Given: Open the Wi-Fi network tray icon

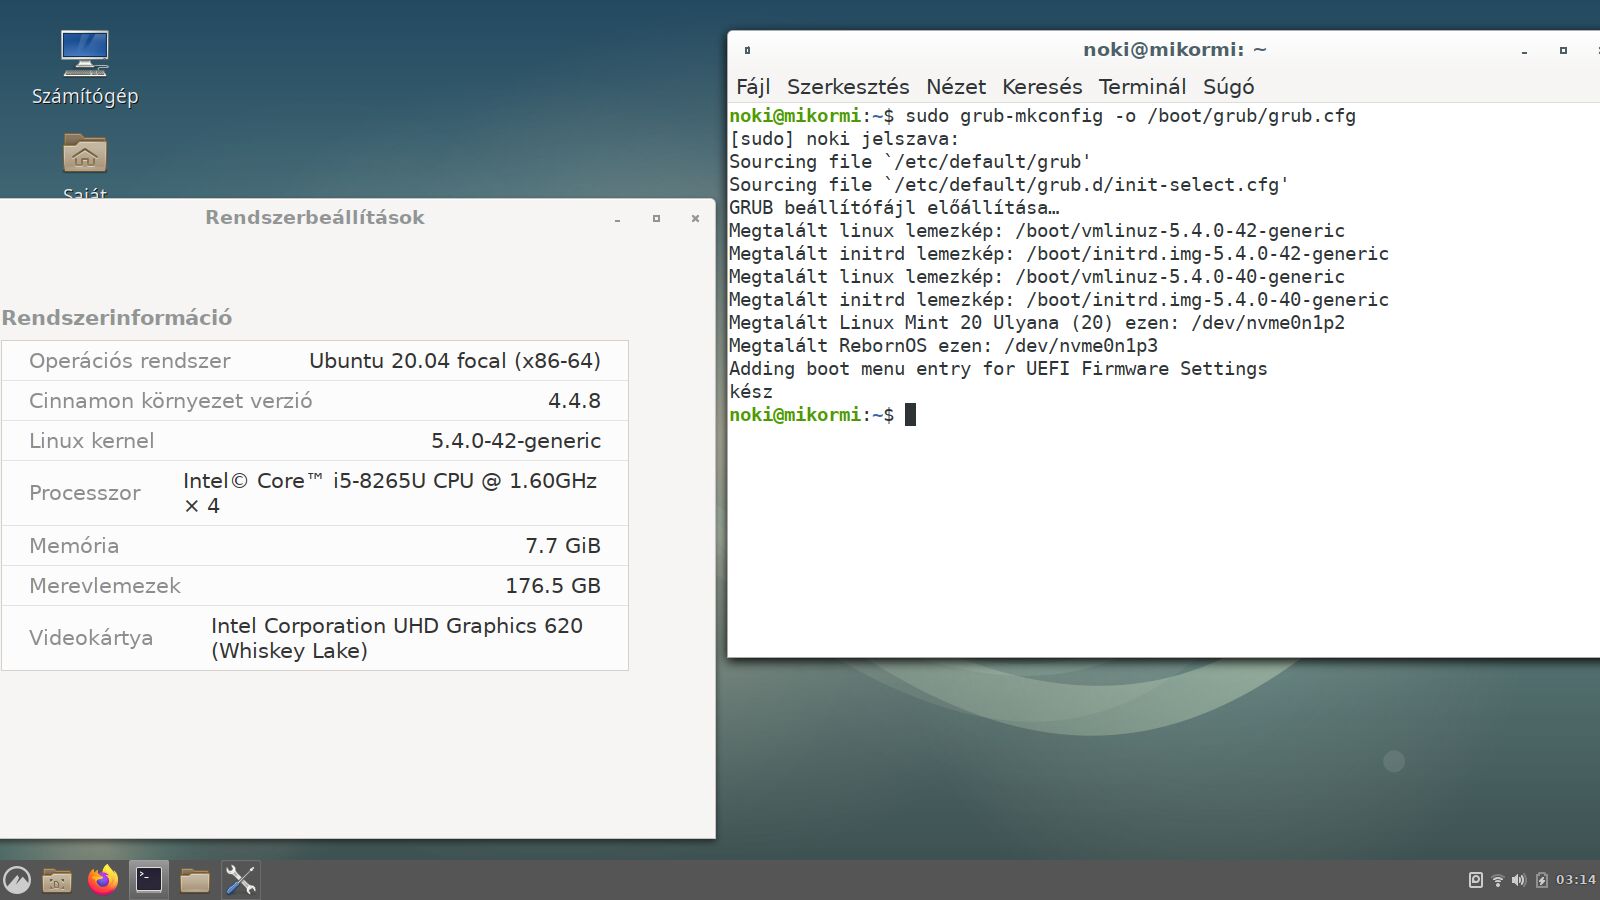Looking at the screenshot, I should coord(1497,880).
